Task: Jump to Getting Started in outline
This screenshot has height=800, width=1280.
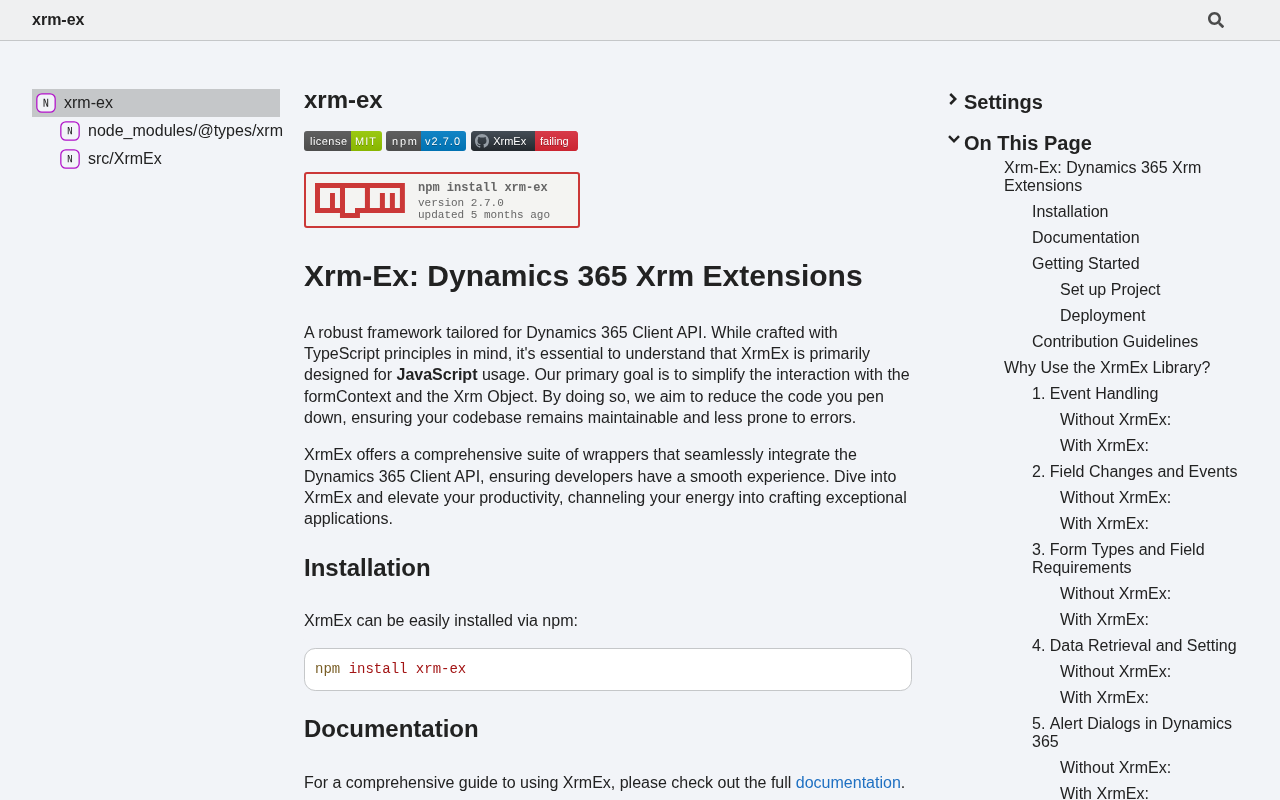Action: pos(1086,264)
